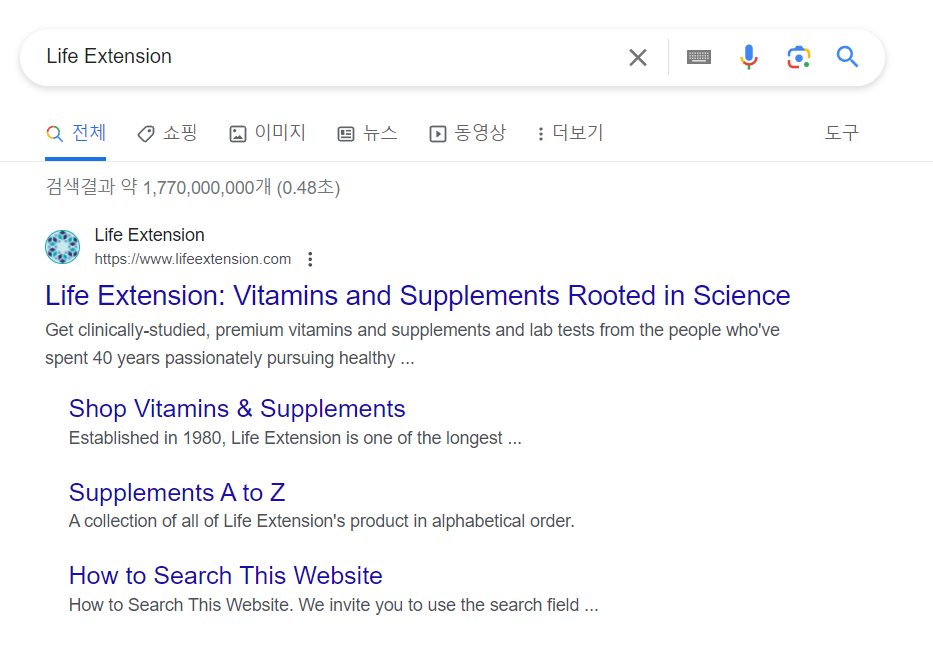The height and width of the screenshot is (647, 933).
Task: Clear the search box with the X icon
Action: [x=638, y=57]
